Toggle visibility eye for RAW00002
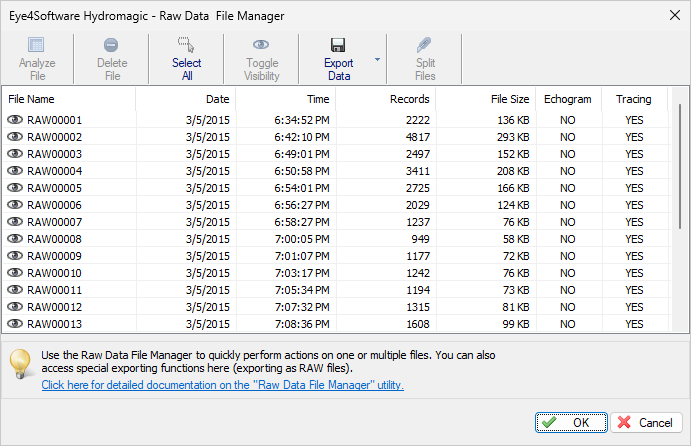 coord(15,137)
